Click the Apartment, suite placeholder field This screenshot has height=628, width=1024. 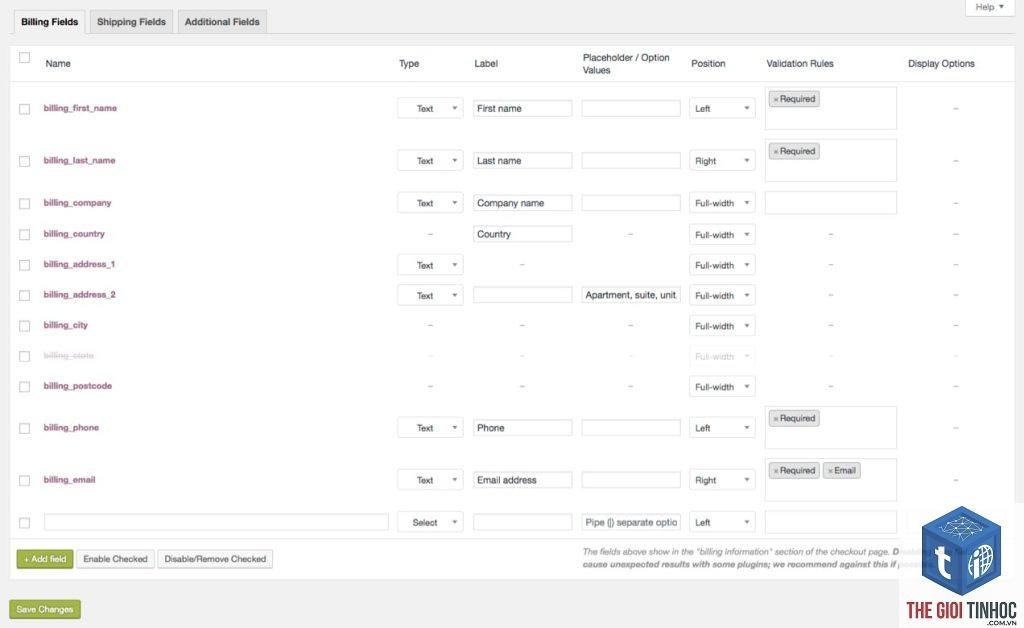click(631, 295)
